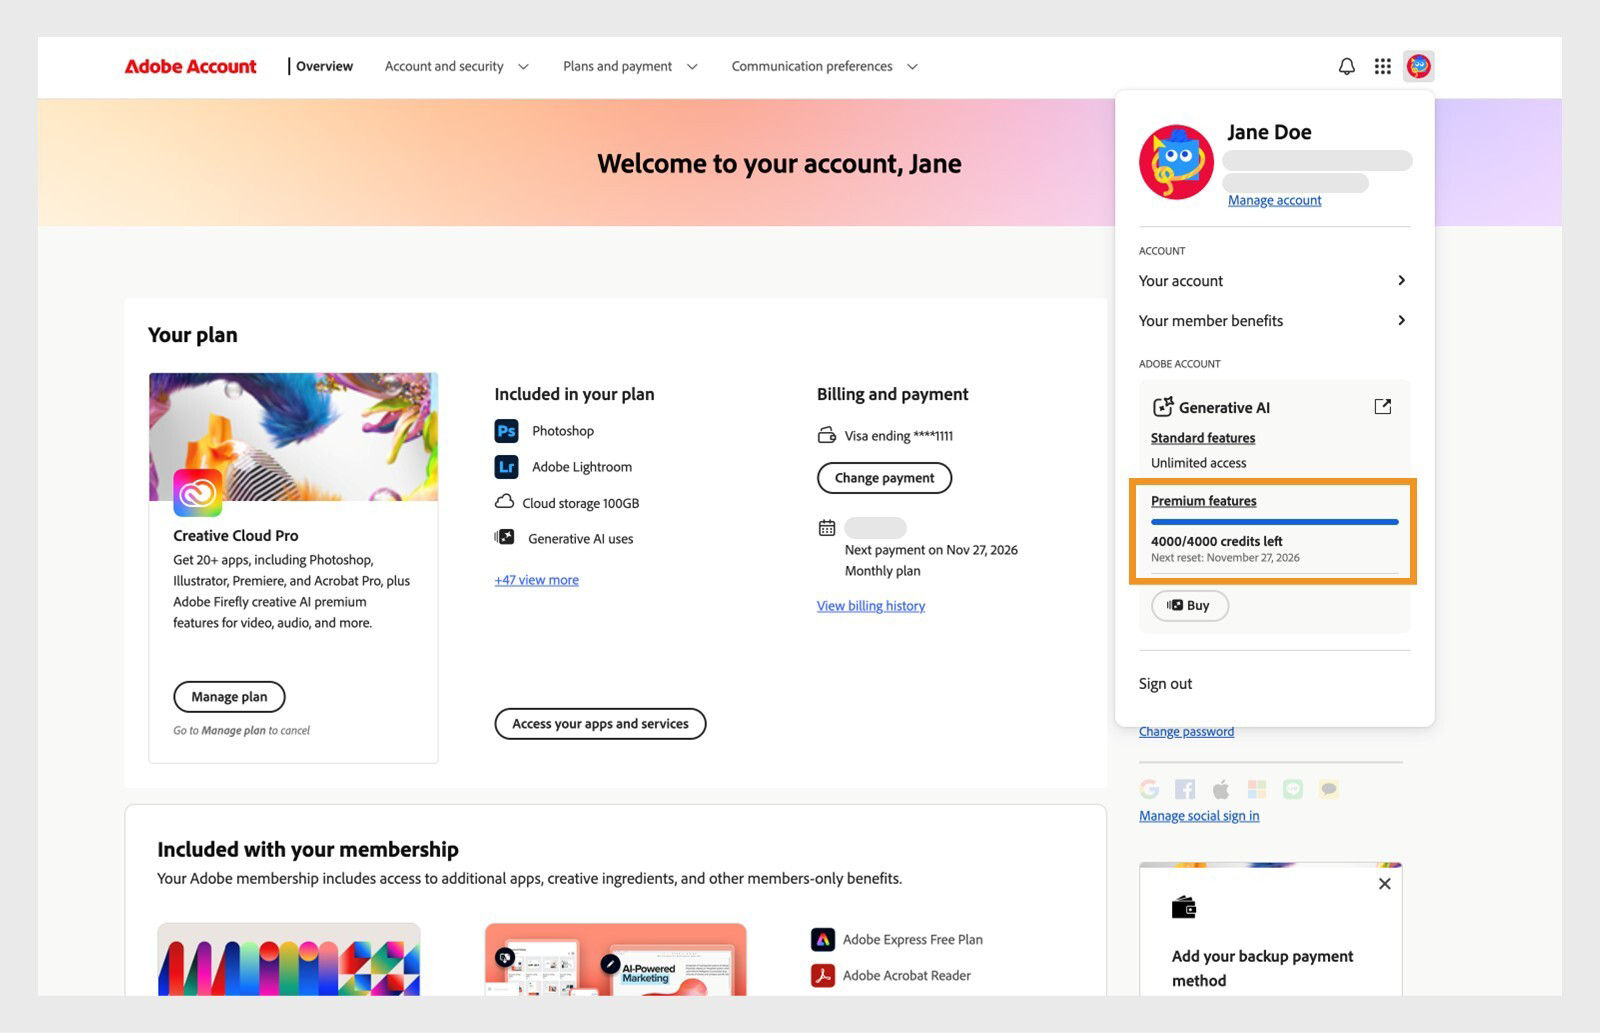The height and width of the screenshot is (1033, 1600).
Task: Click the colorful shapes membership thumbnail
Action: pos(289,959)
